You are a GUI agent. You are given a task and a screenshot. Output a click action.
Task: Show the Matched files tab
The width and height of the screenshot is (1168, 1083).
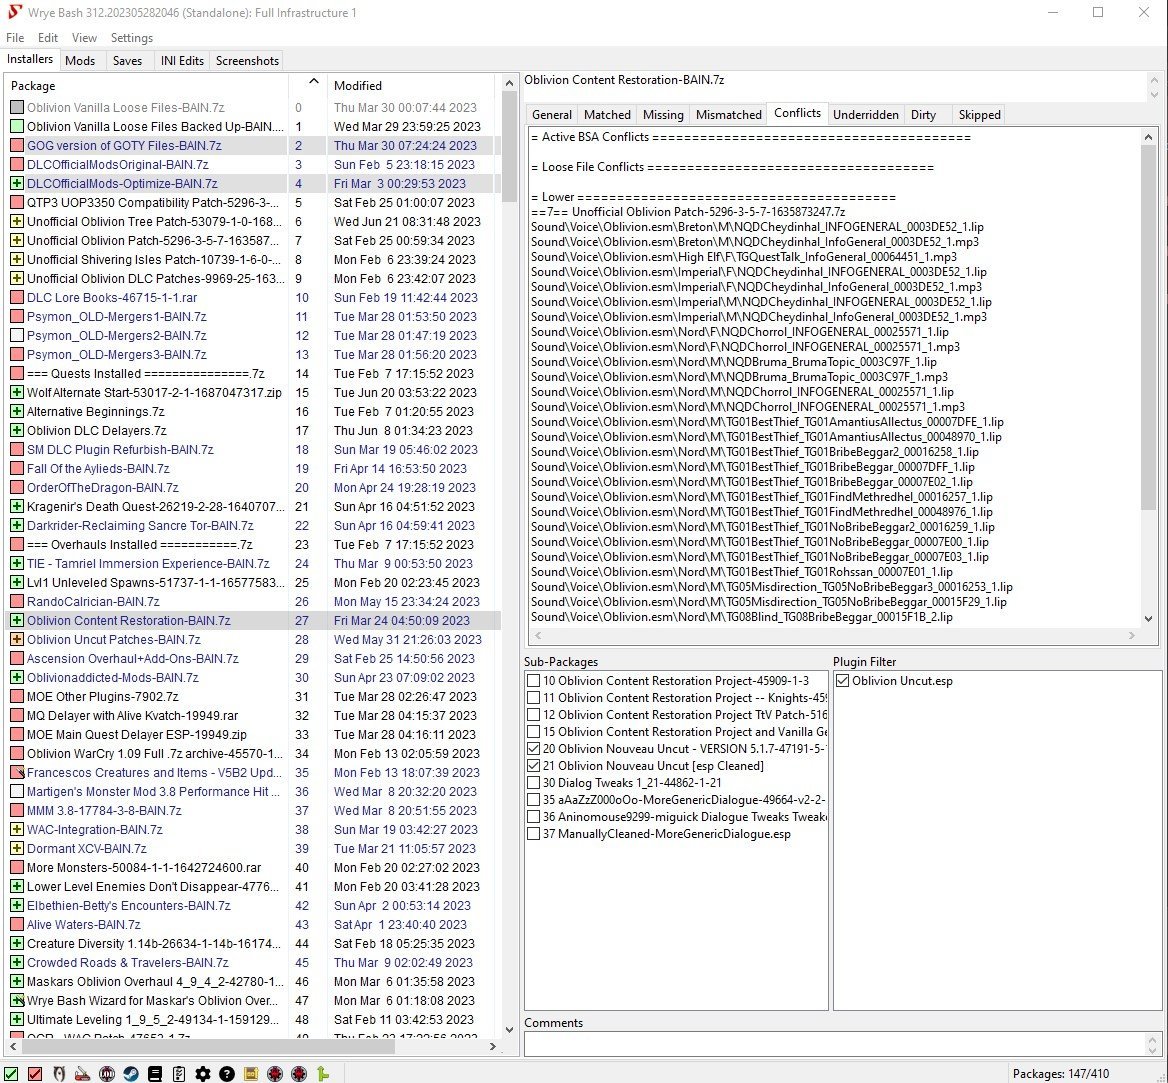pos(607,115)
